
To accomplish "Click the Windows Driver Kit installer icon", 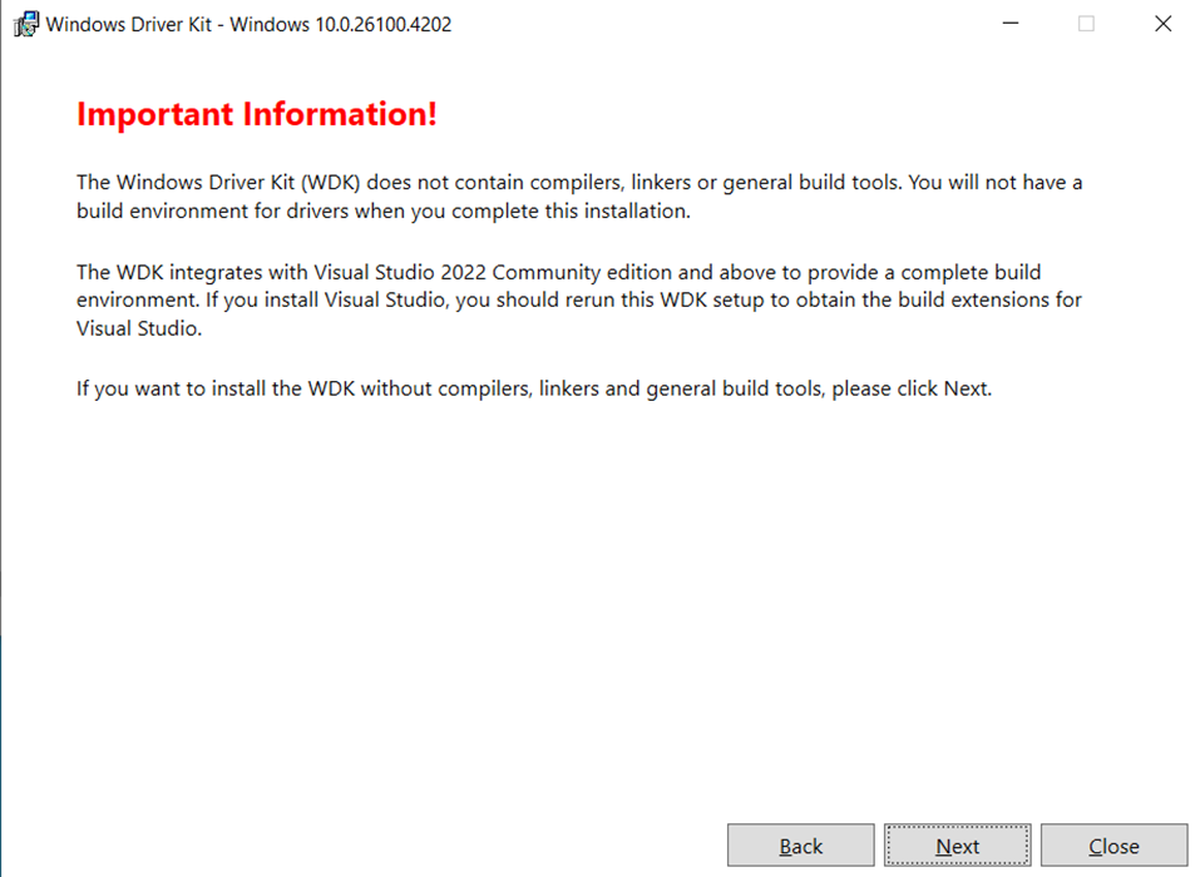I will (27, 24).
